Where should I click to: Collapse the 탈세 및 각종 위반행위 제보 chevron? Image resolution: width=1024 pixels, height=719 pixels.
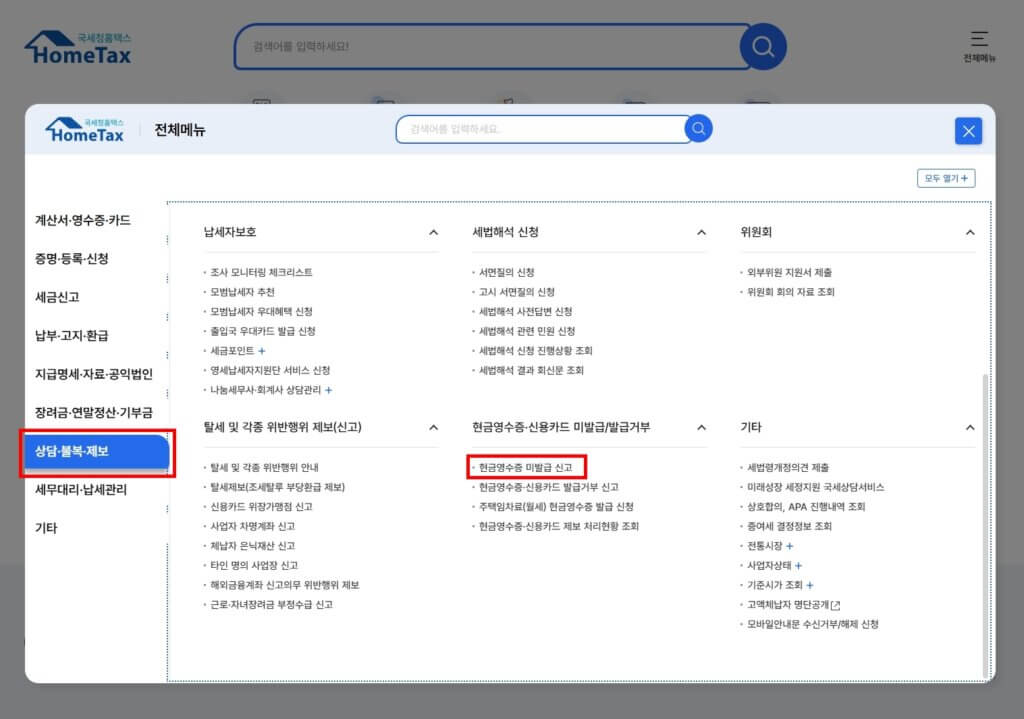(x=434, y=428)
